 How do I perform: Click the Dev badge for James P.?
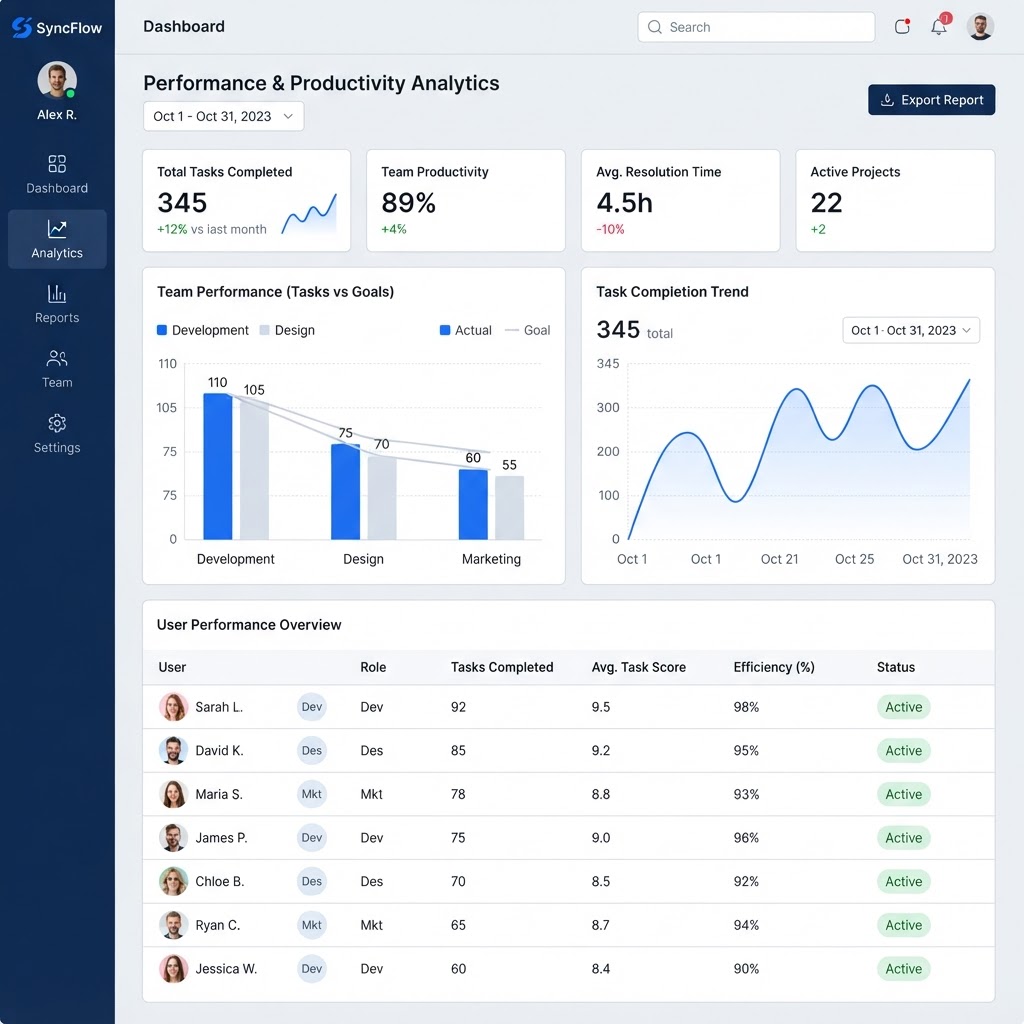coord(312,838)
